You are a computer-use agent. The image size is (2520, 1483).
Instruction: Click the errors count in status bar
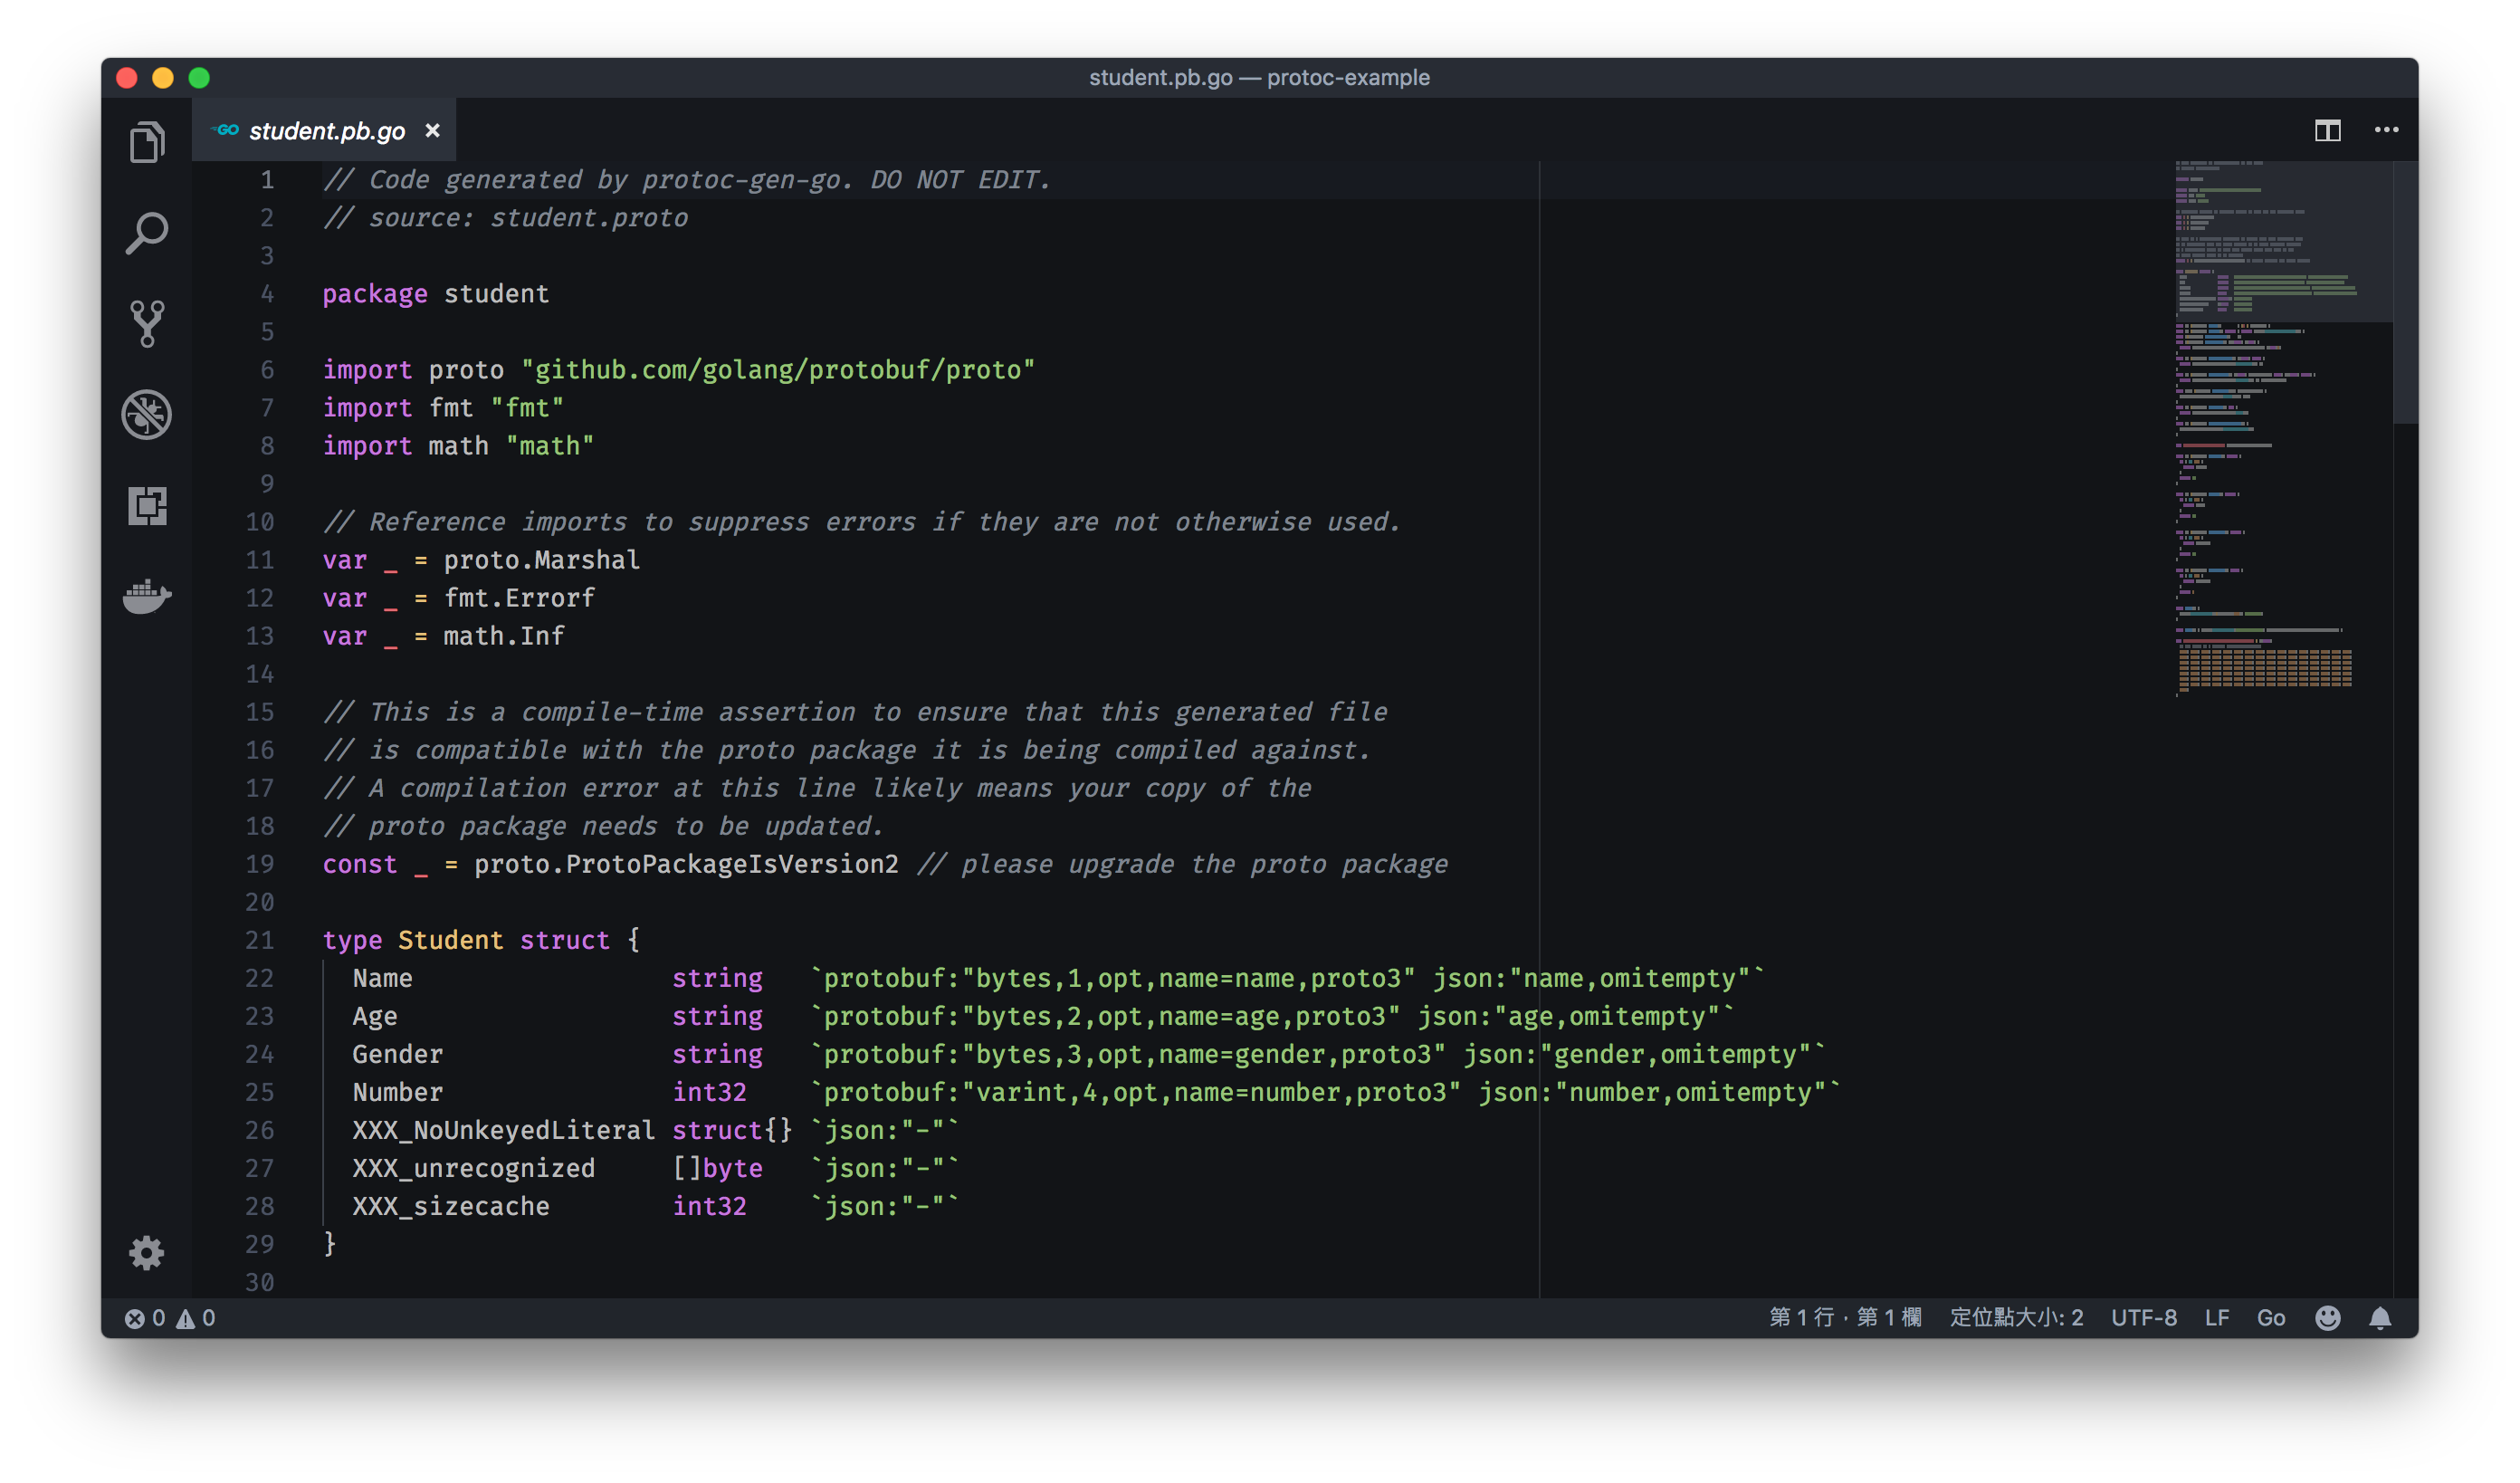[x=145, y=1318]
